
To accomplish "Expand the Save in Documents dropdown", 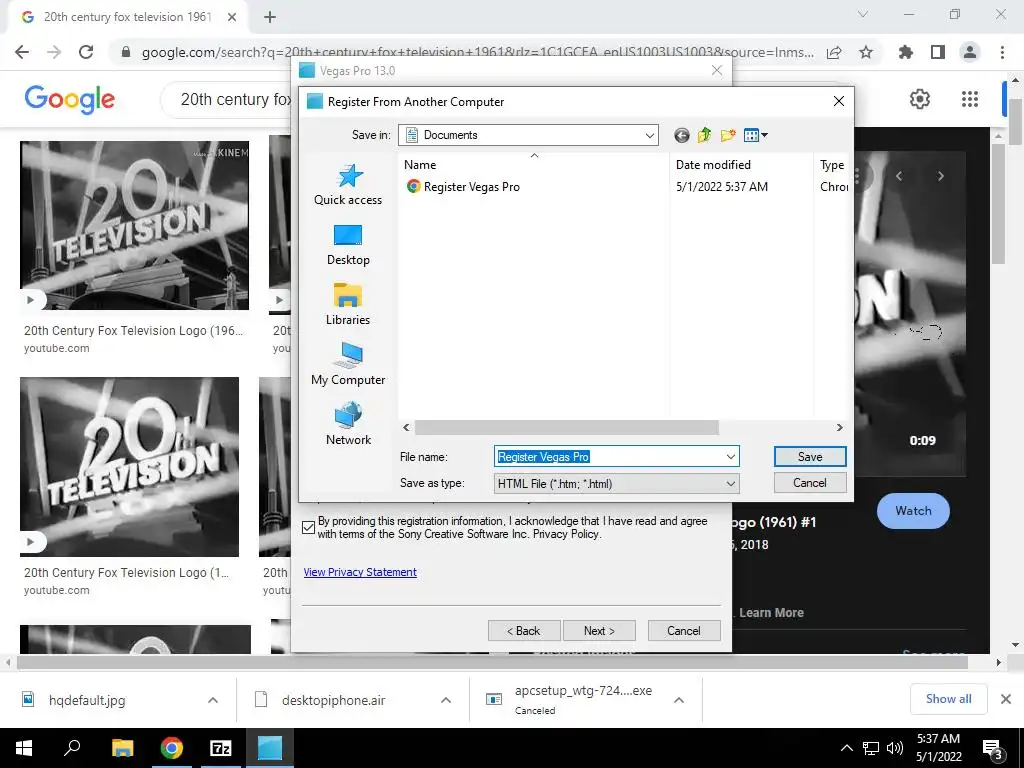I will (x=650, y=135).
